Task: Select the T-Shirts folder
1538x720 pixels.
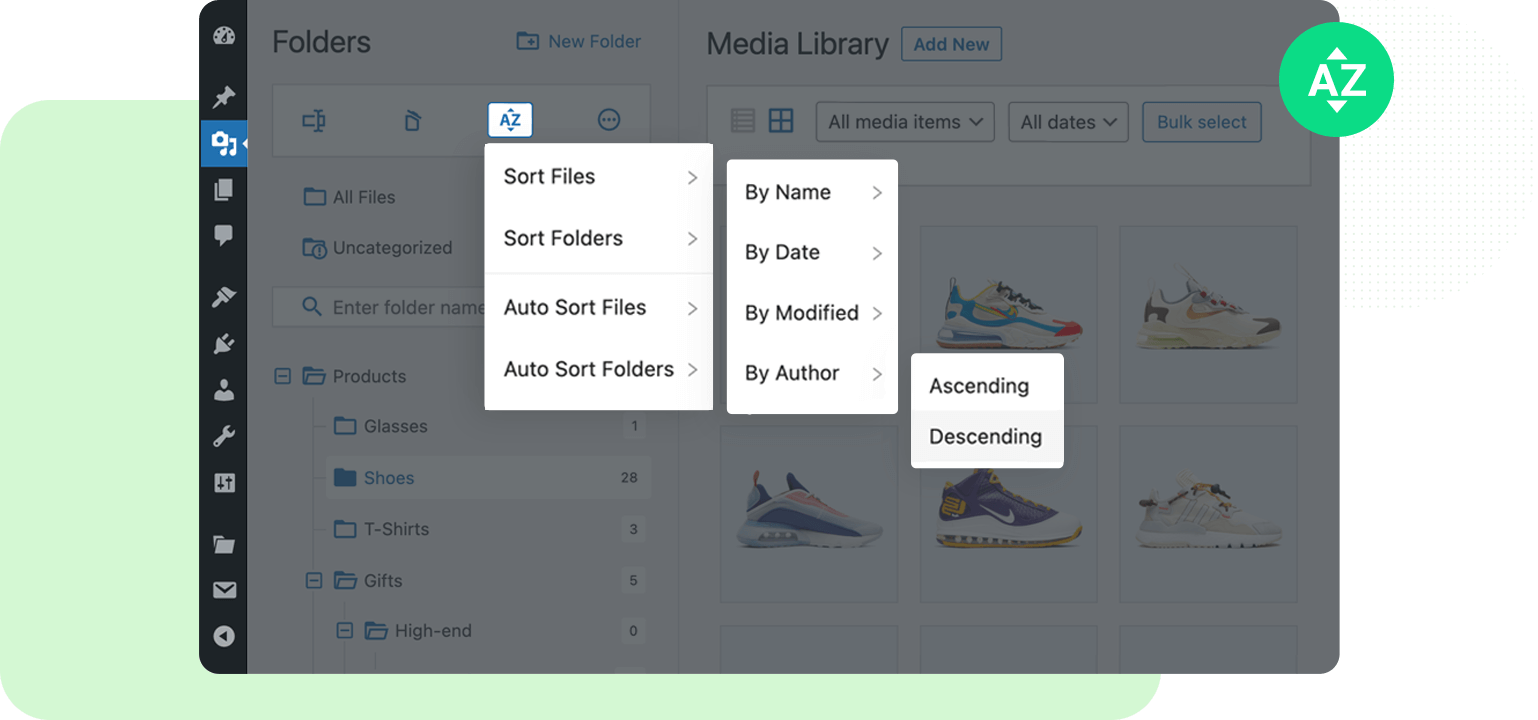Action: (x=381, y=529)
